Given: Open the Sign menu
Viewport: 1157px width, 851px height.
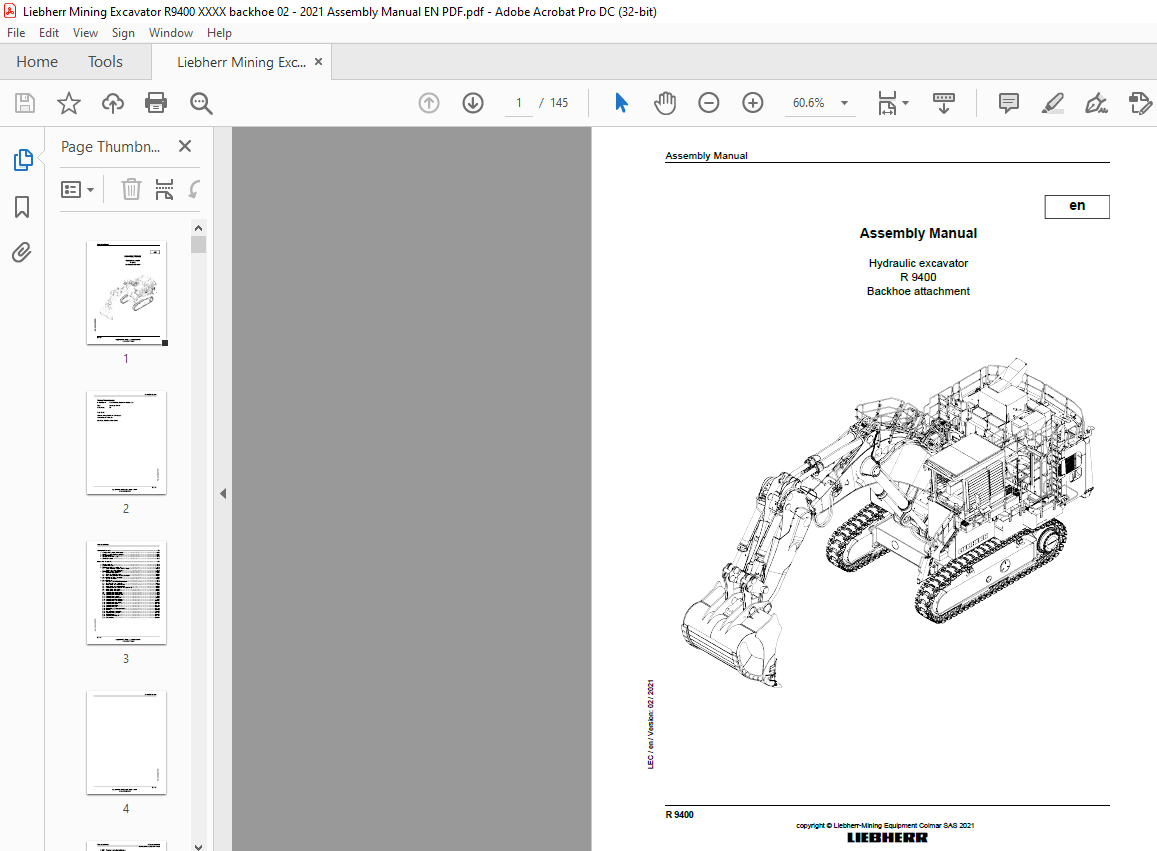Looking at the screenshot, I should pos(123,32).
